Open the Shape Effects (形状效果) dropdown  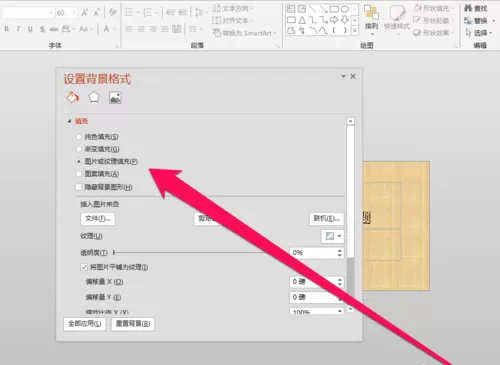(x=434, y=33)
